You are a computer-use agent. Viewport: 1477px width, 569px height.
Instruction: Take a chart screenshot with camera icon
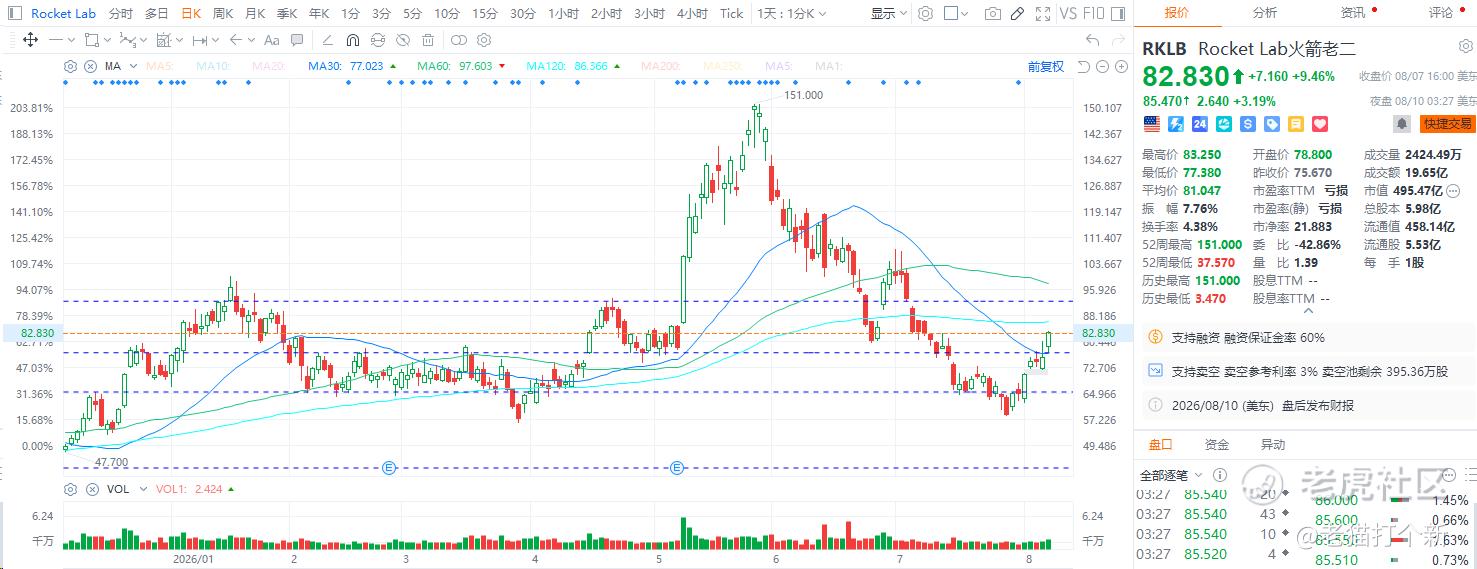coord(993,13)
